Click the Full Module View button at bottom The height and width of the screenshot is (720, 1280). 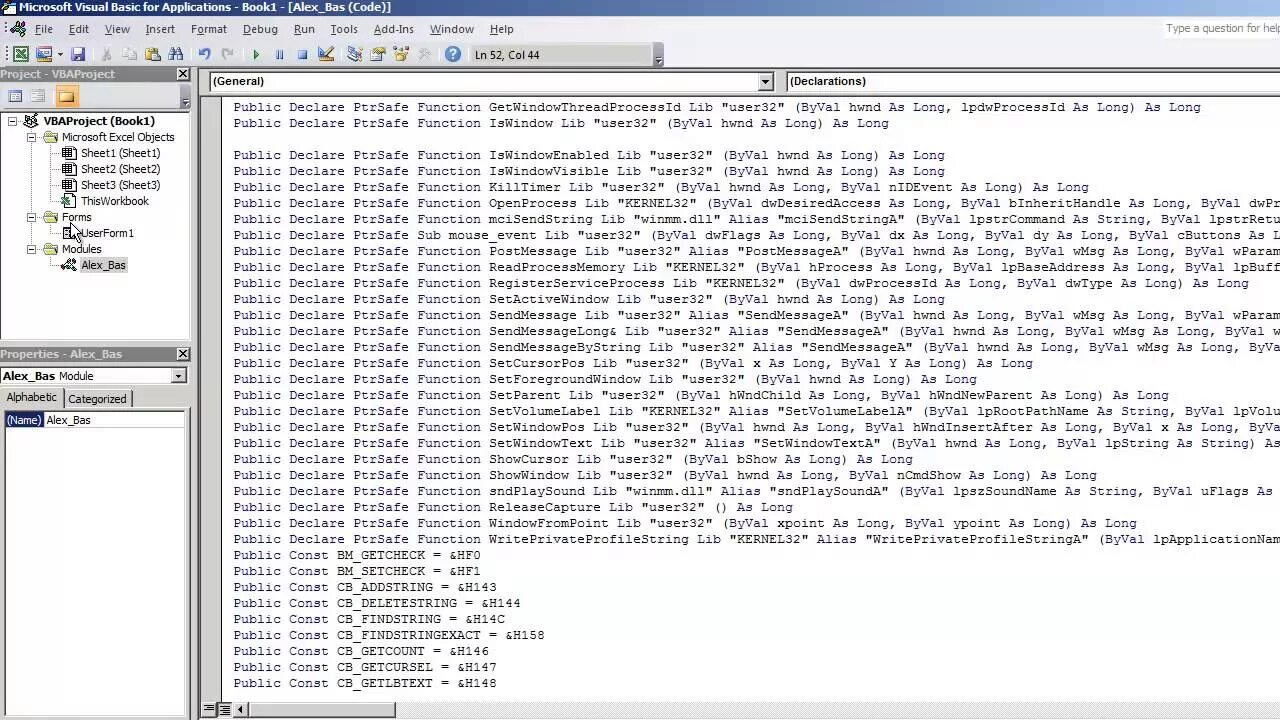click(224, 709)
